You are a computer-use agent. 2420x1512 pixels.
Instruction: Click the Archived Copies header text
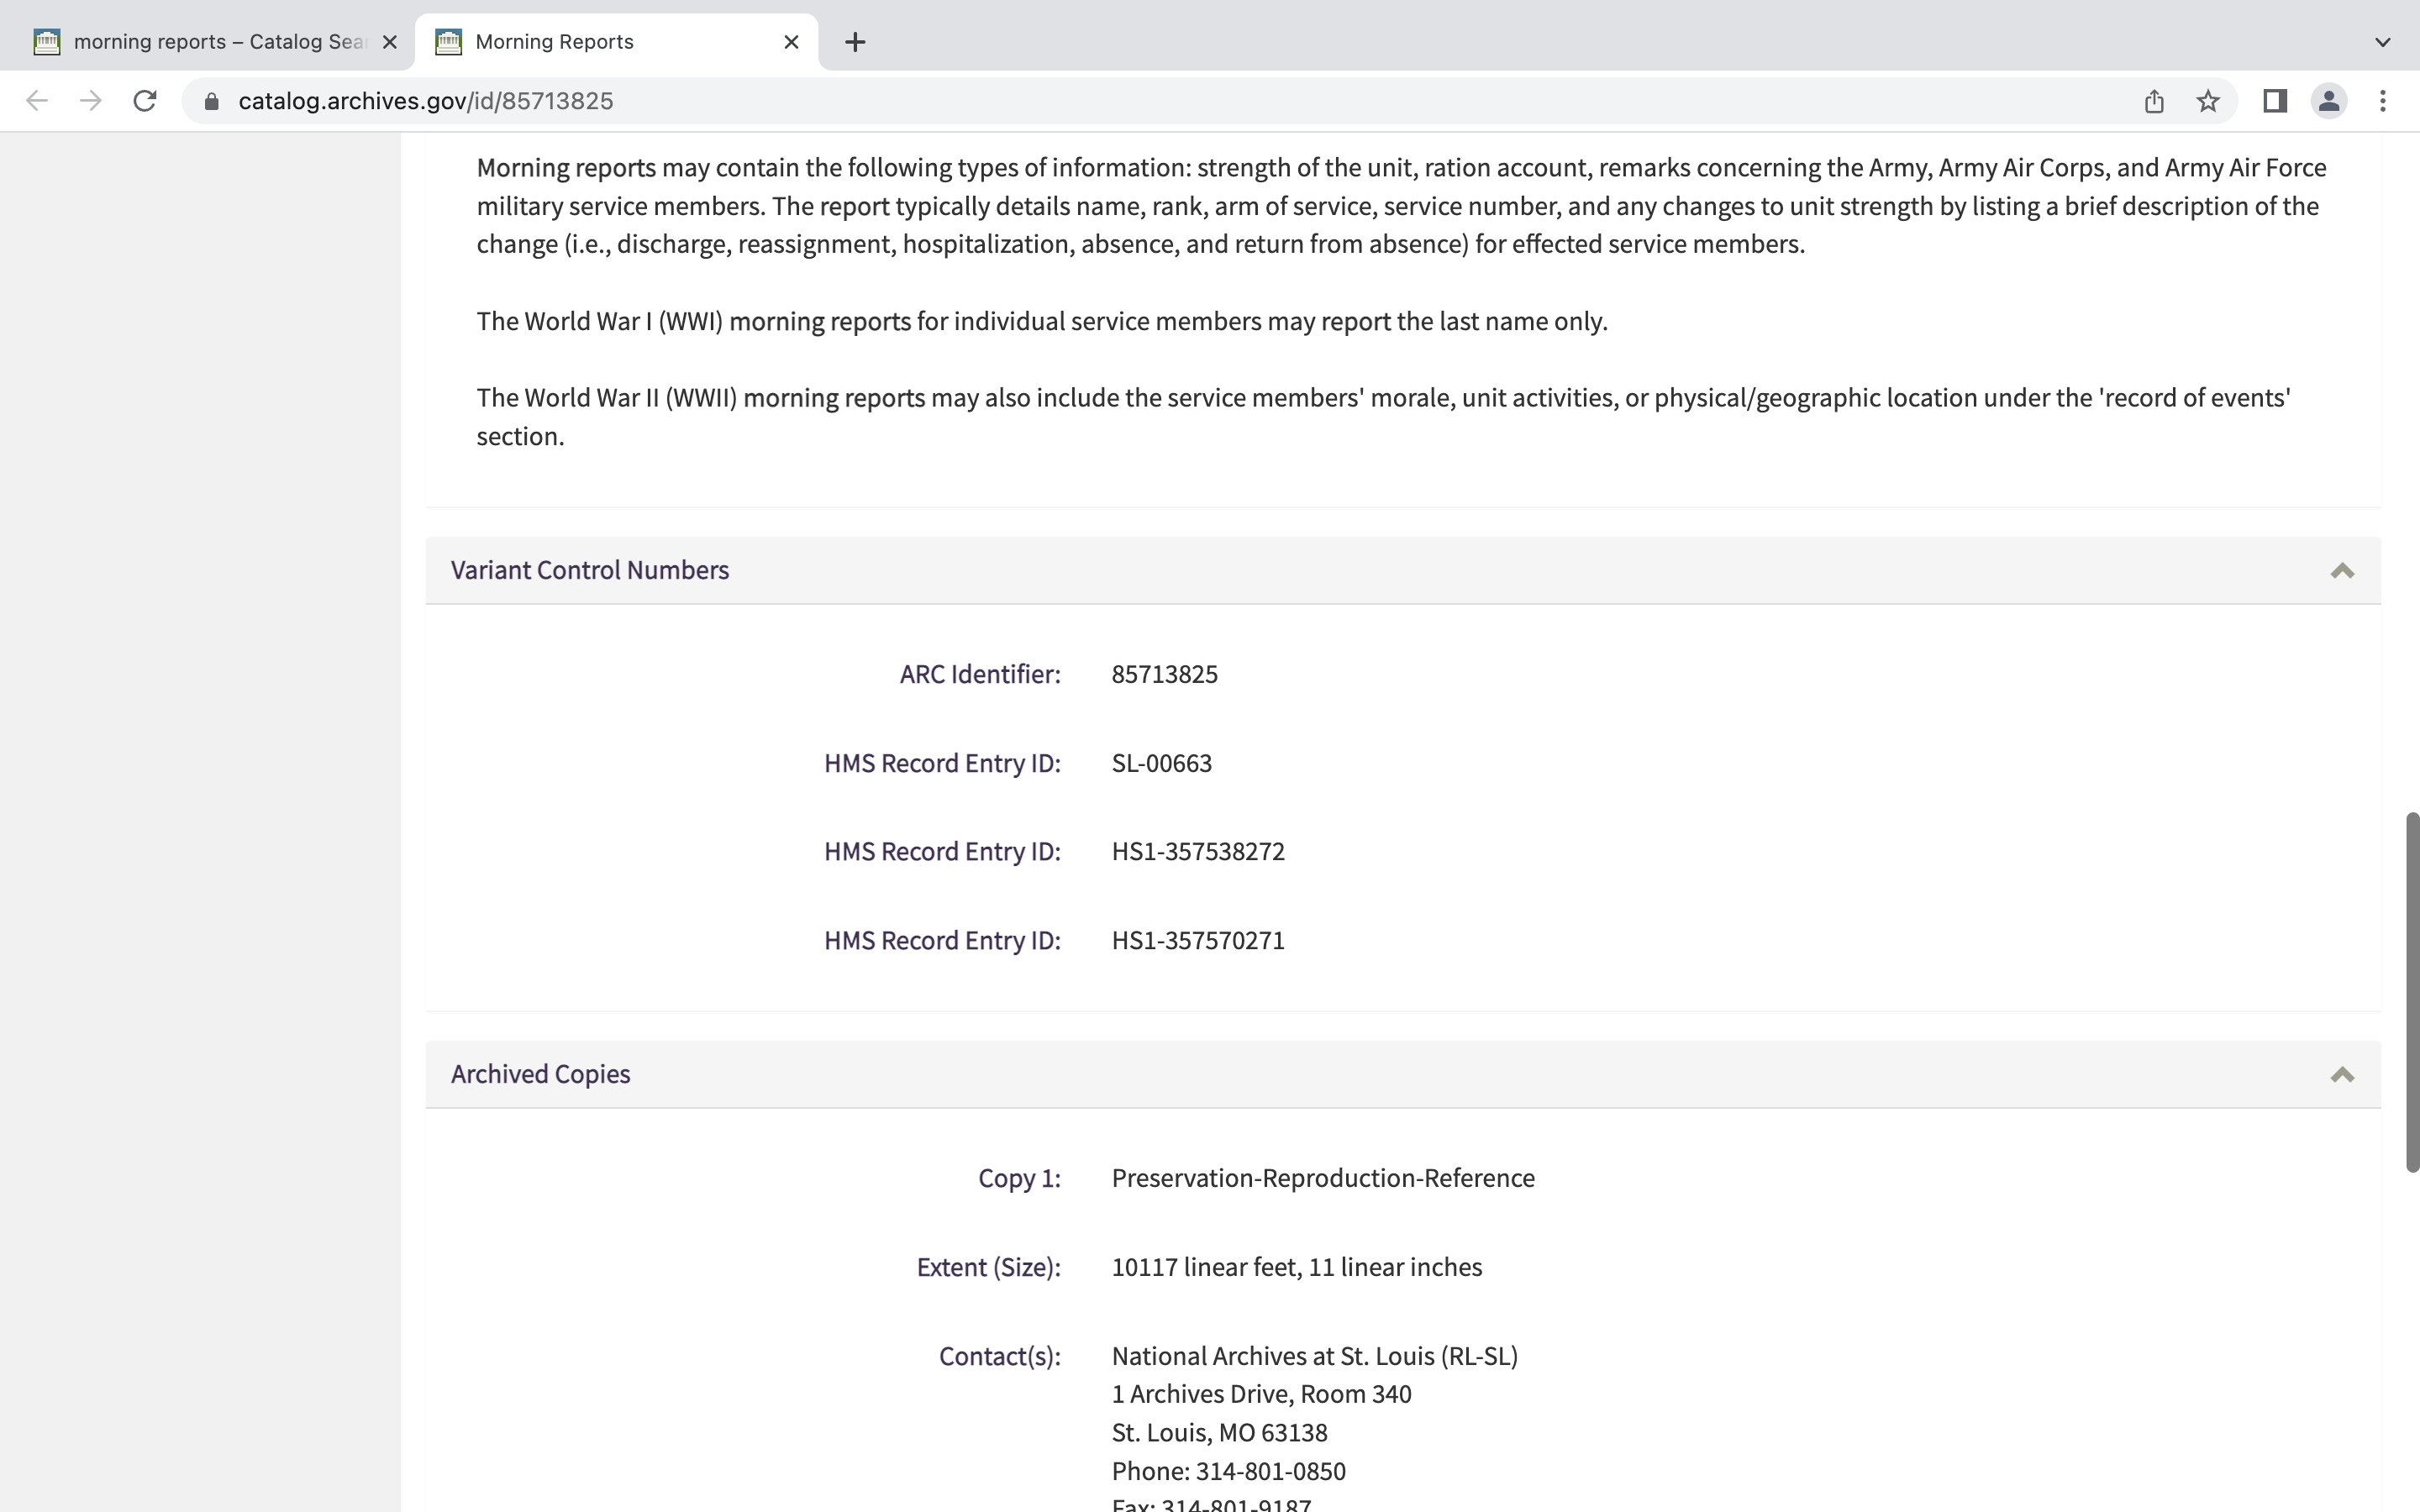pos(540,1074)
